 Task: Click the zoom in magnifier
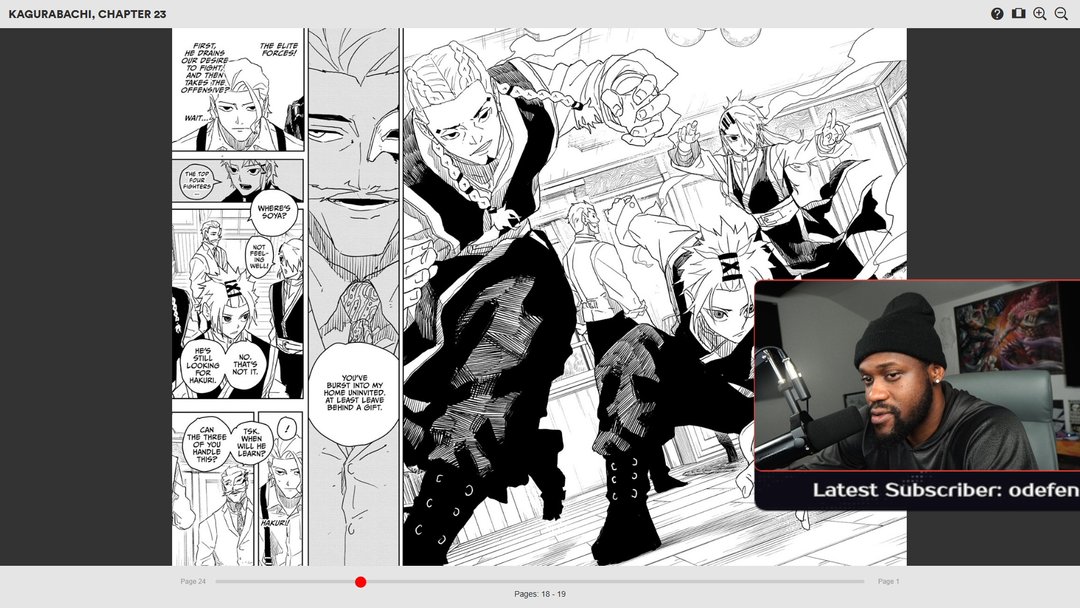tap(1040, 14)
